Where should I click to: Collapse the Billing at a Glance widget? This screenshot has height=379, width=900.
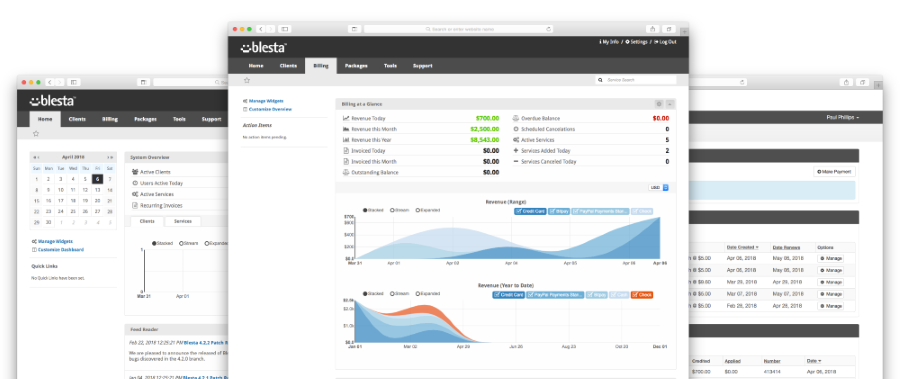point(670,104)
